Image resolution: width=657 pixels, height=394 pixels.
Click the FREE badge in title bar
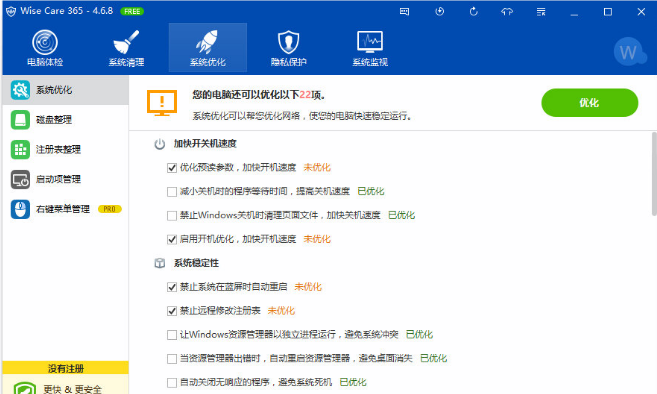[132, 11]
